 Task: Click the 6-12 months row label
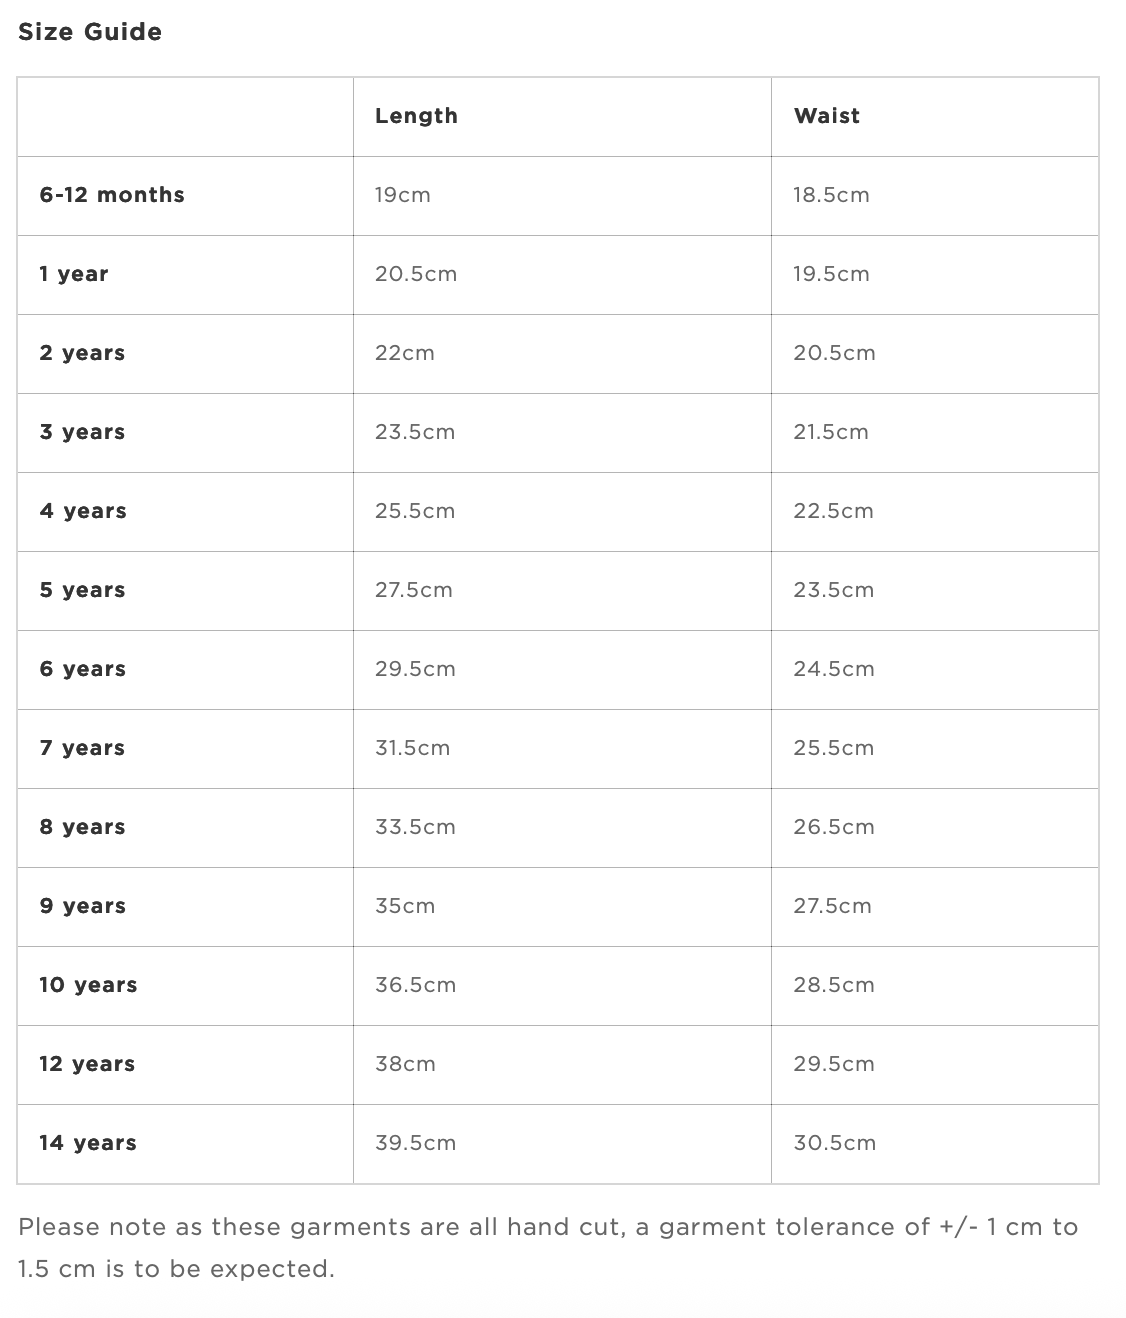(x=112, y=195)
